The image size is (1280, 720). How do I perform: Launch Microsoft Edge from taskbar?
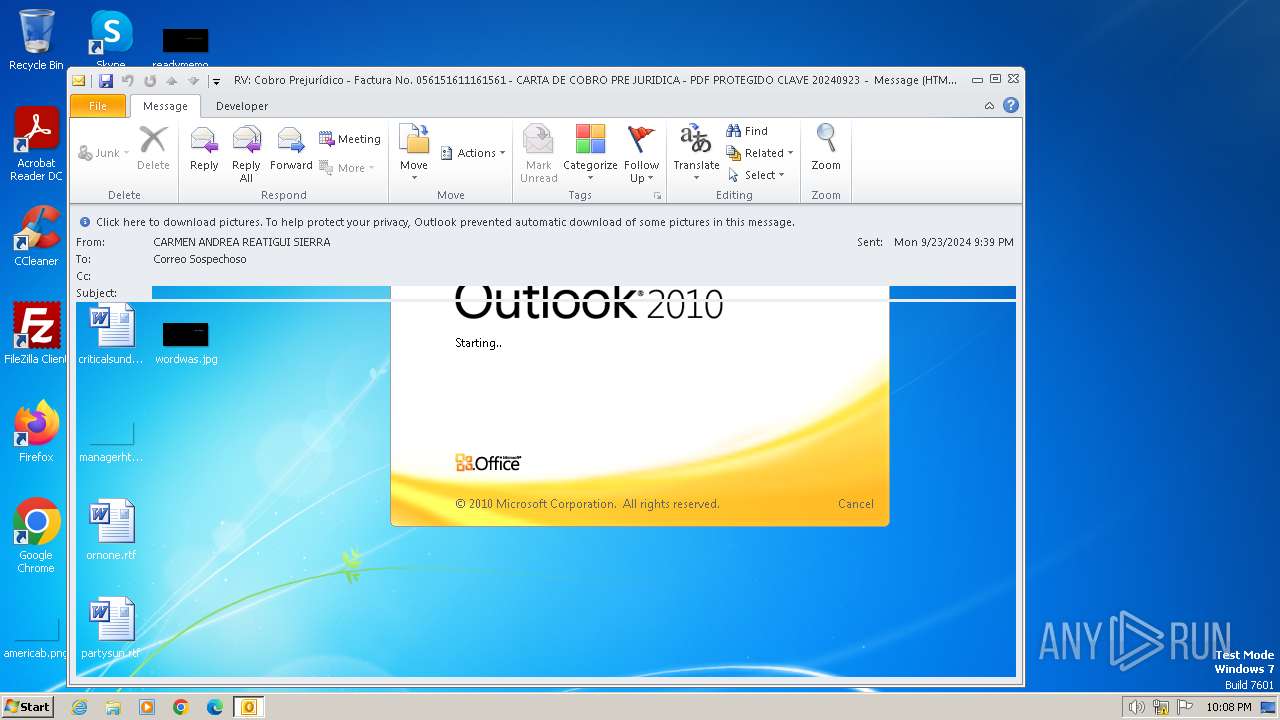[215, 707]
